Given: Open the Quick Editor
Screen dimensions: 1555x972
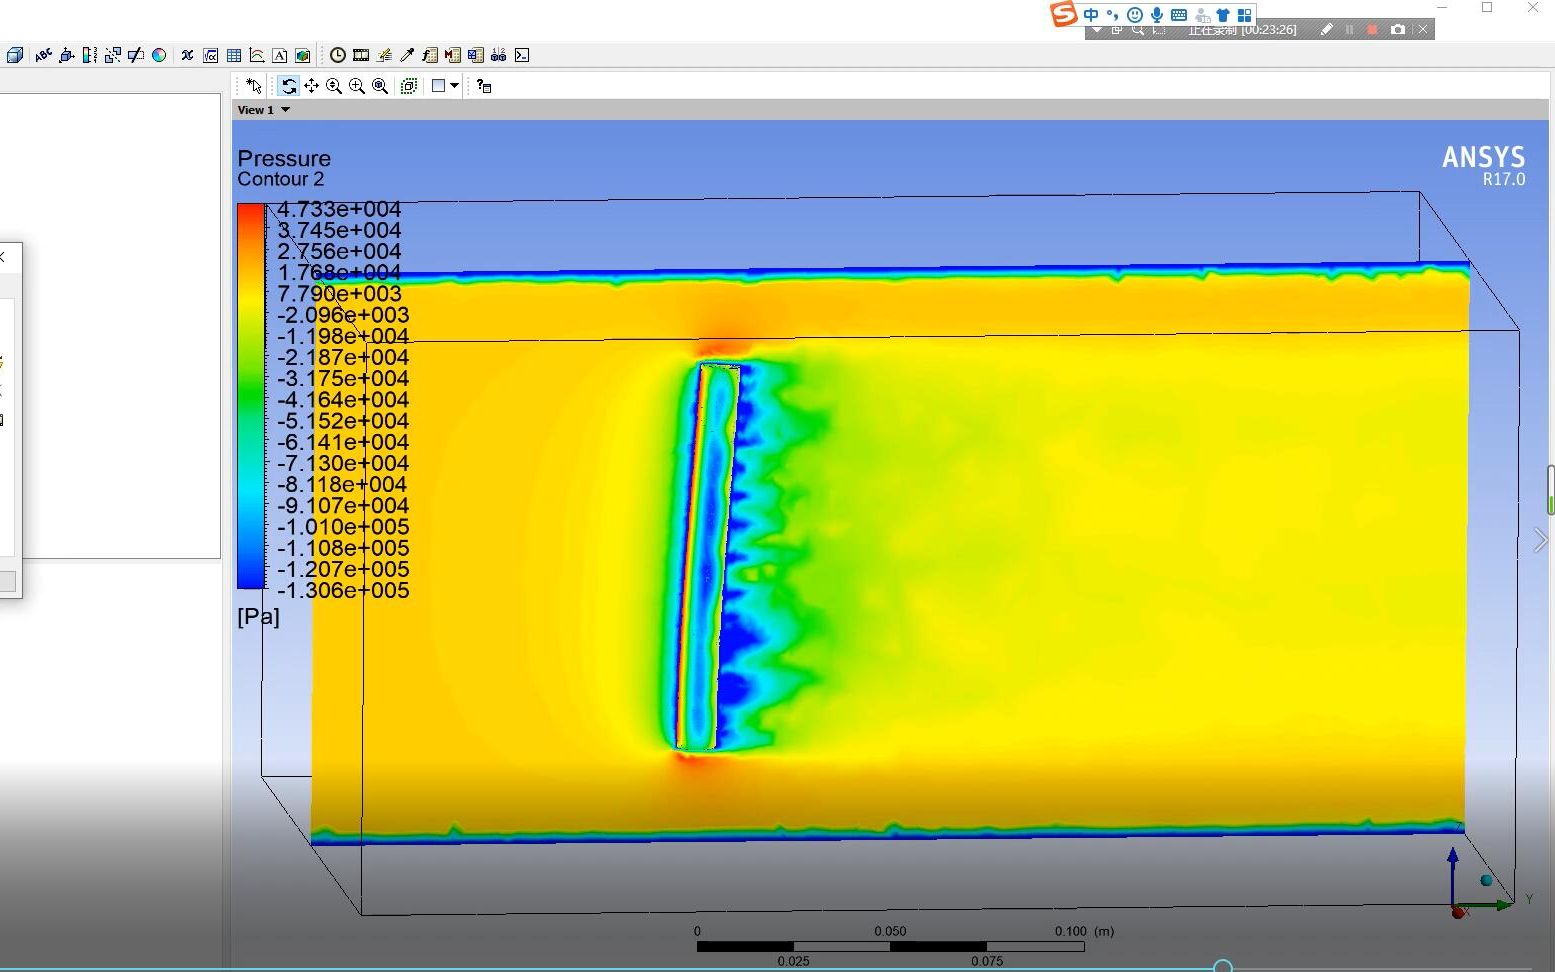Looking at the screenshot, I should click(x=384, y=55).
